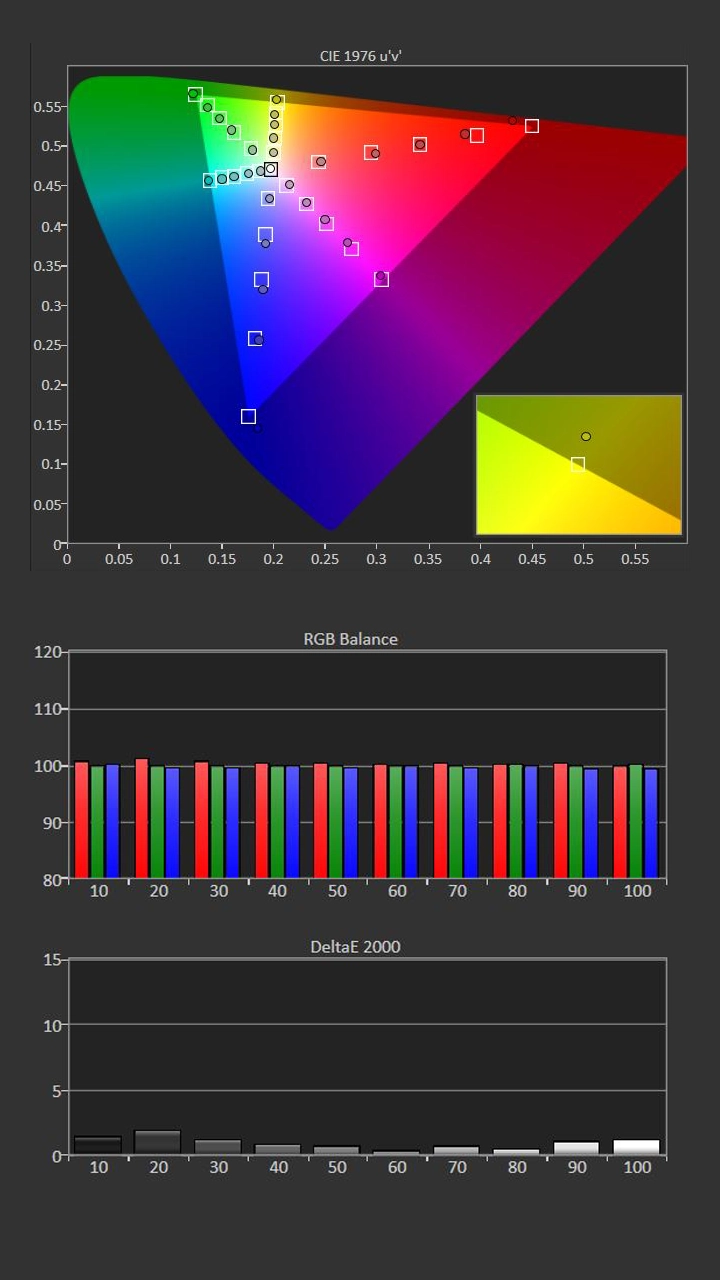Click the red bar at 20 in RGB Balance

tap(142, 819)
